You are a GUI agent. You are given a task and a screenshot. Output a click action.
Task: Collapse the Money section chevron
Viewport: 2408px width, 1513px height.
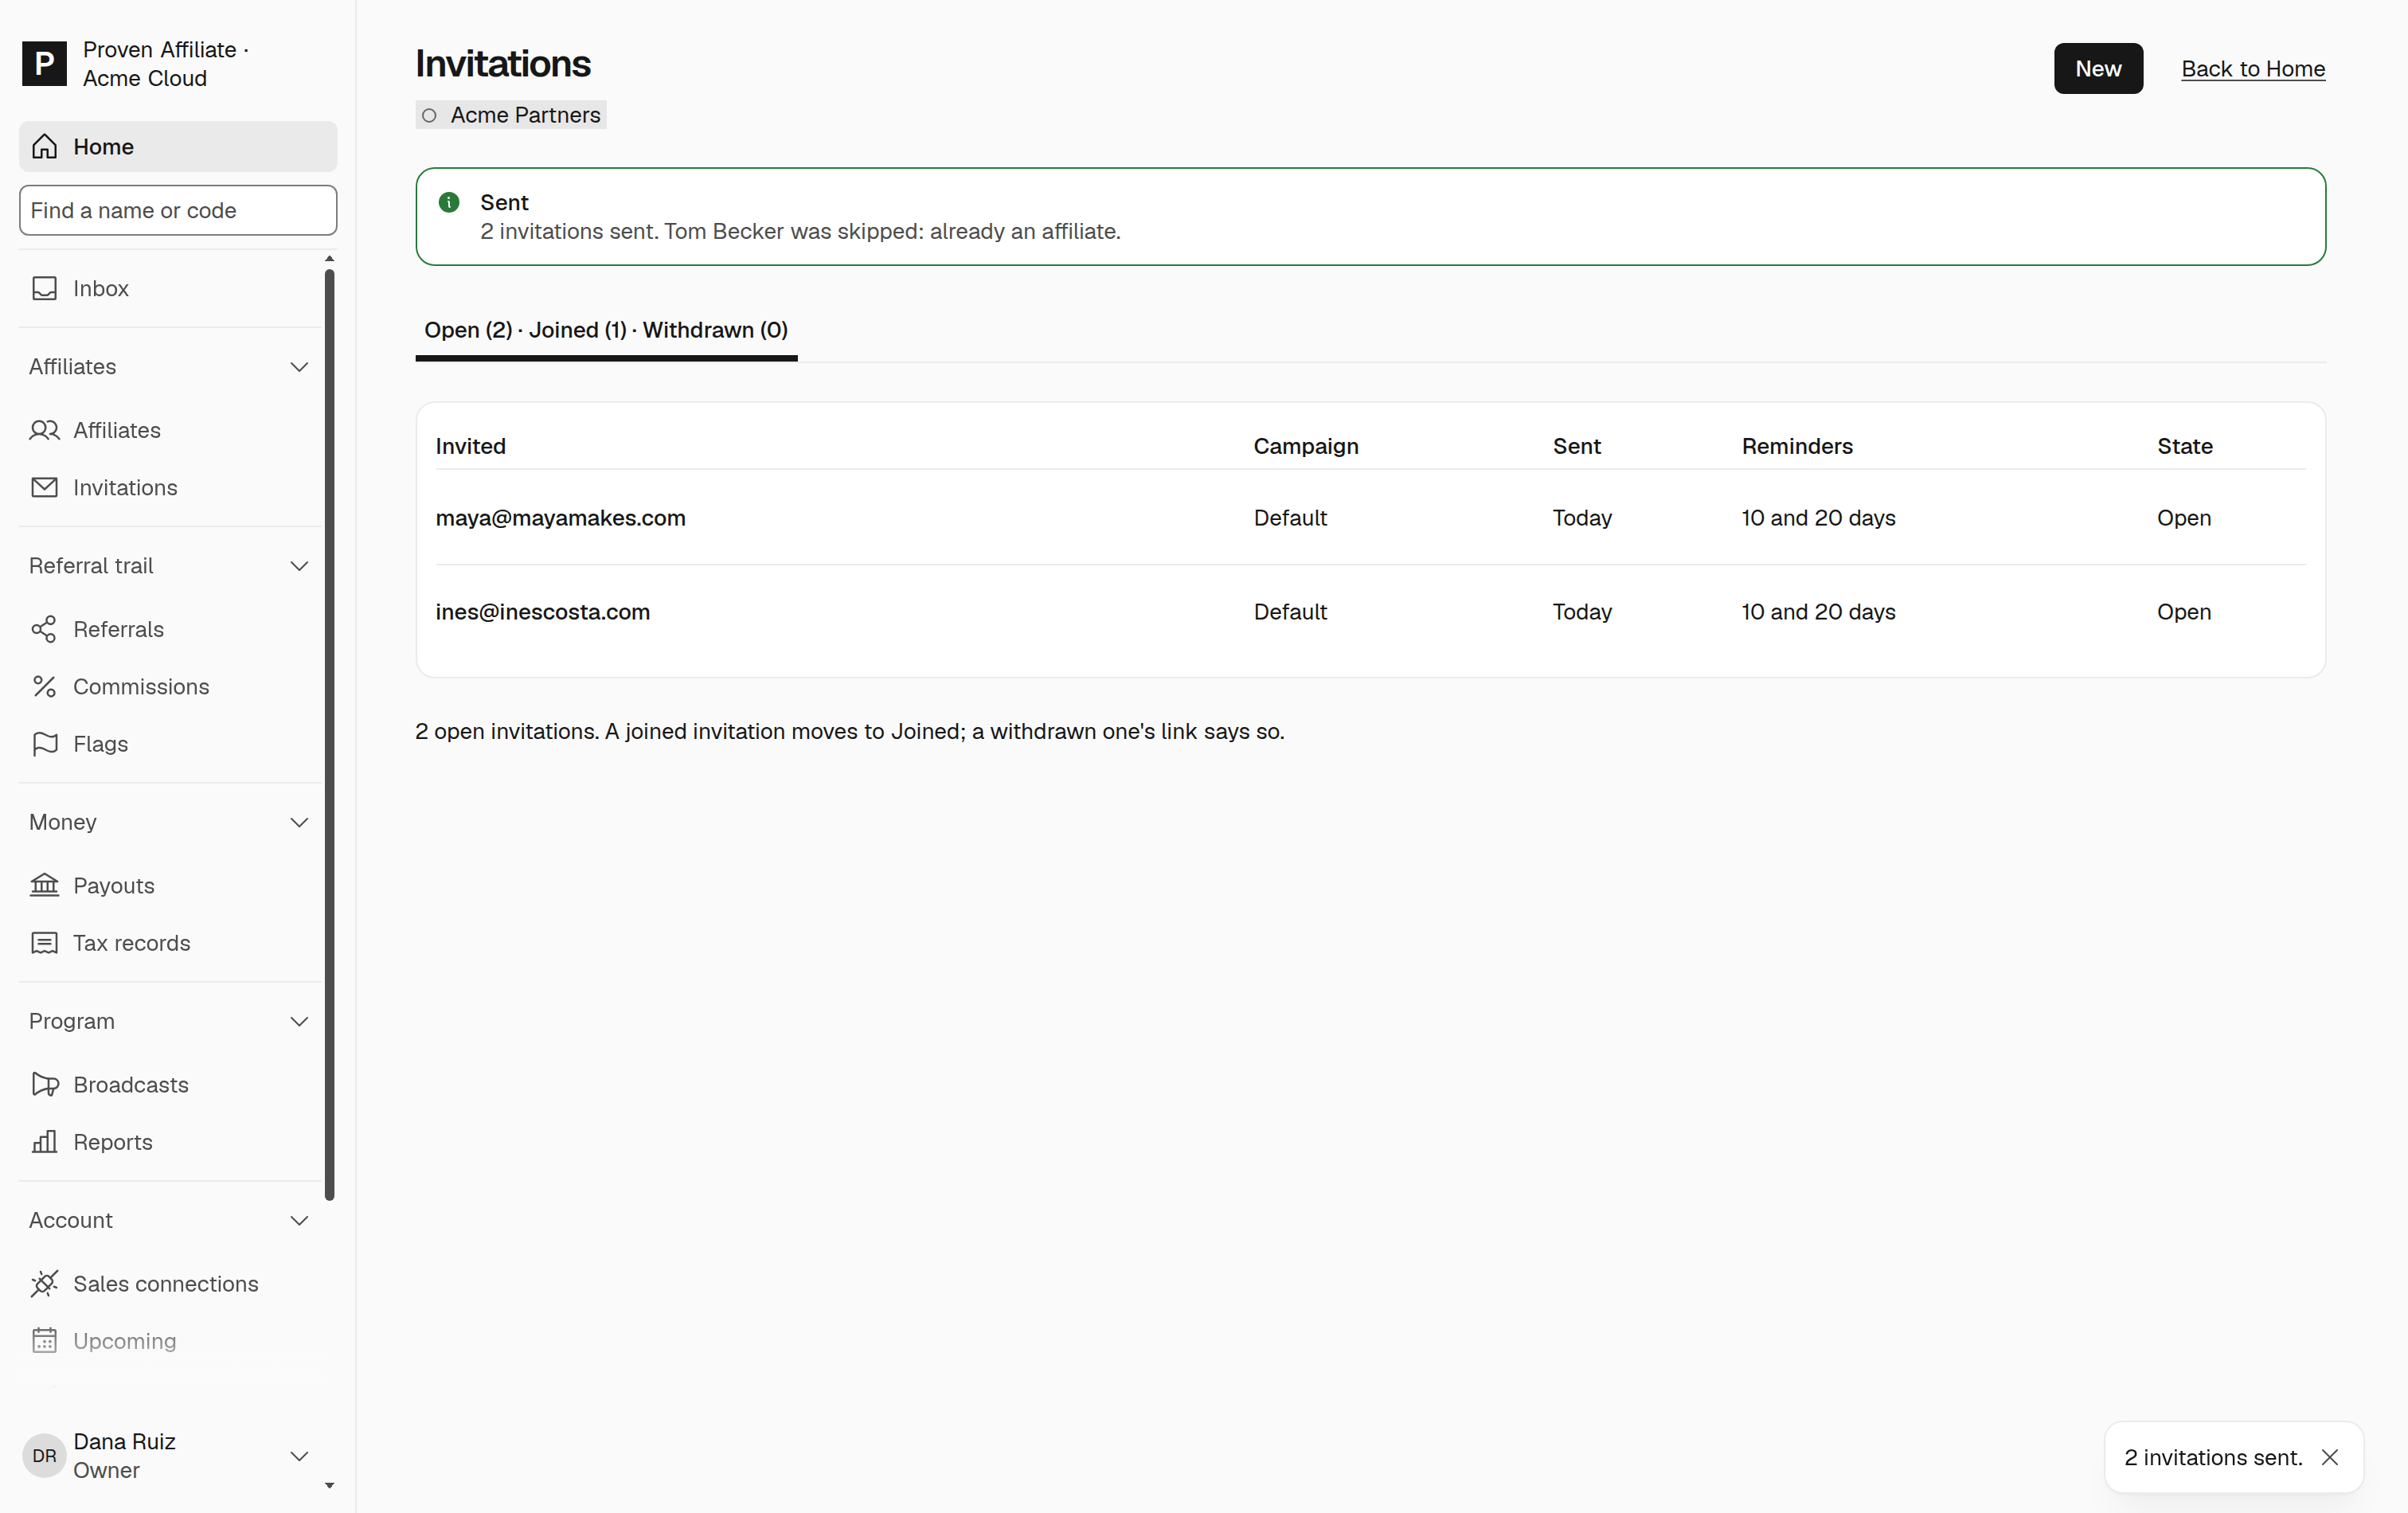(298, 822)
